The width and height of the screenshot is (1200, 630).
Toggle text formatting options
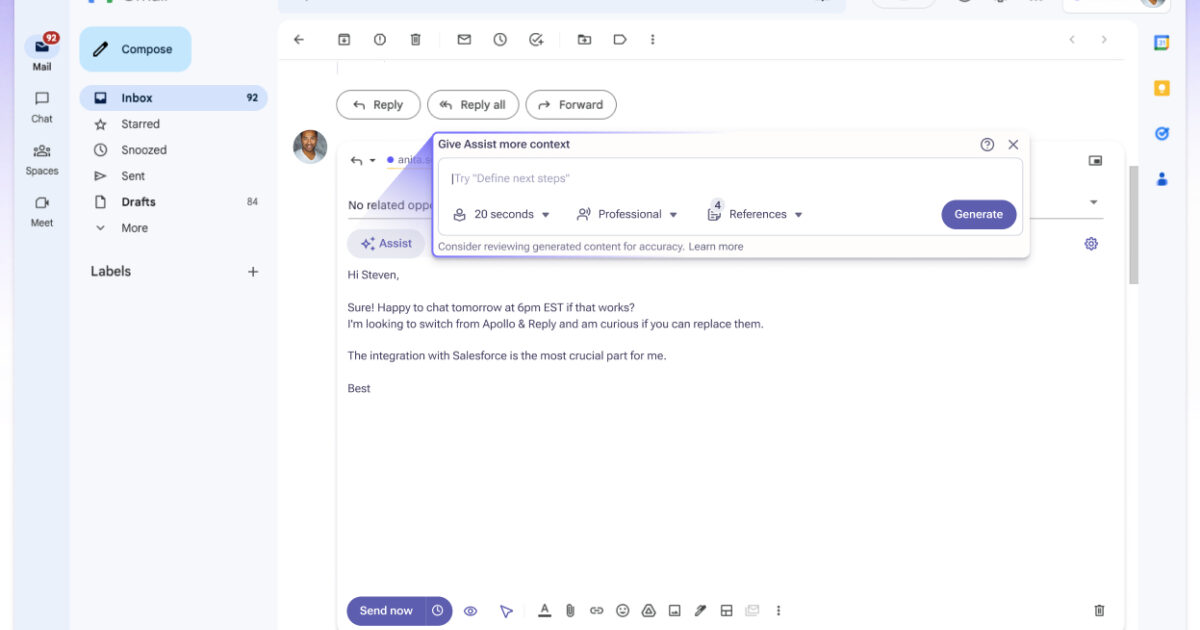(545, 610)
